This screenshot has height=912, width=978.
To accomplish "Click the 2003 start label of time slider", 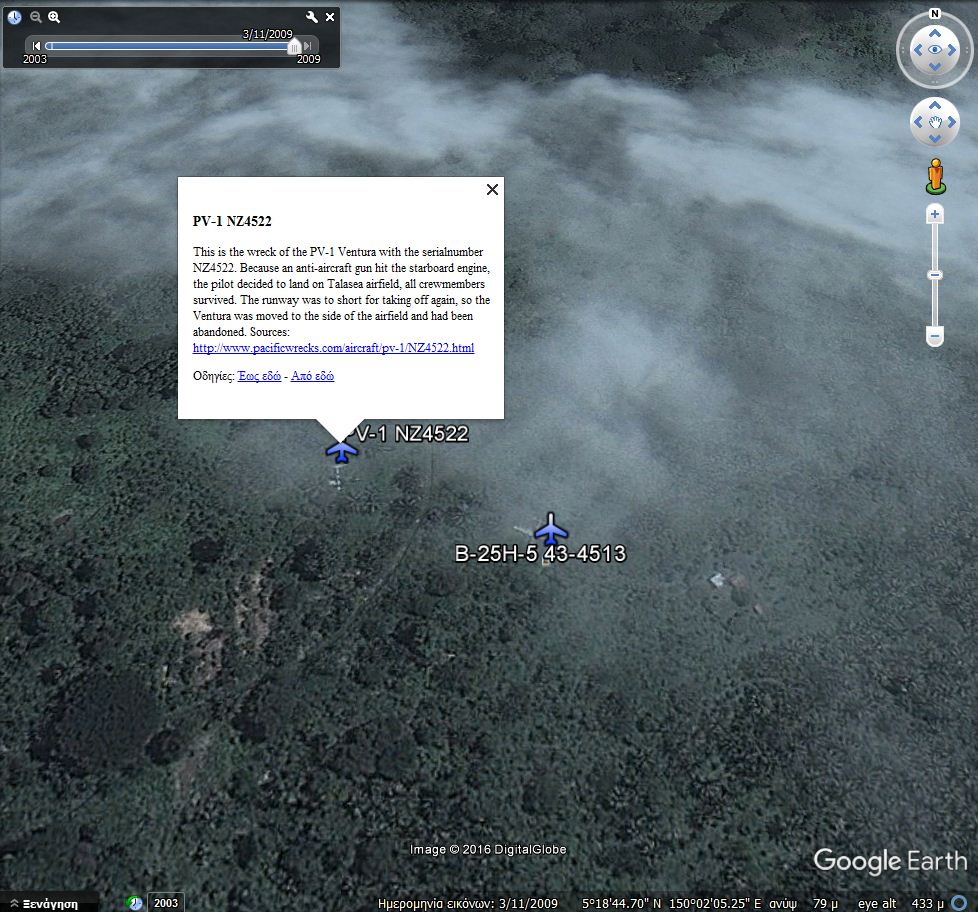I will click(35, 59).
